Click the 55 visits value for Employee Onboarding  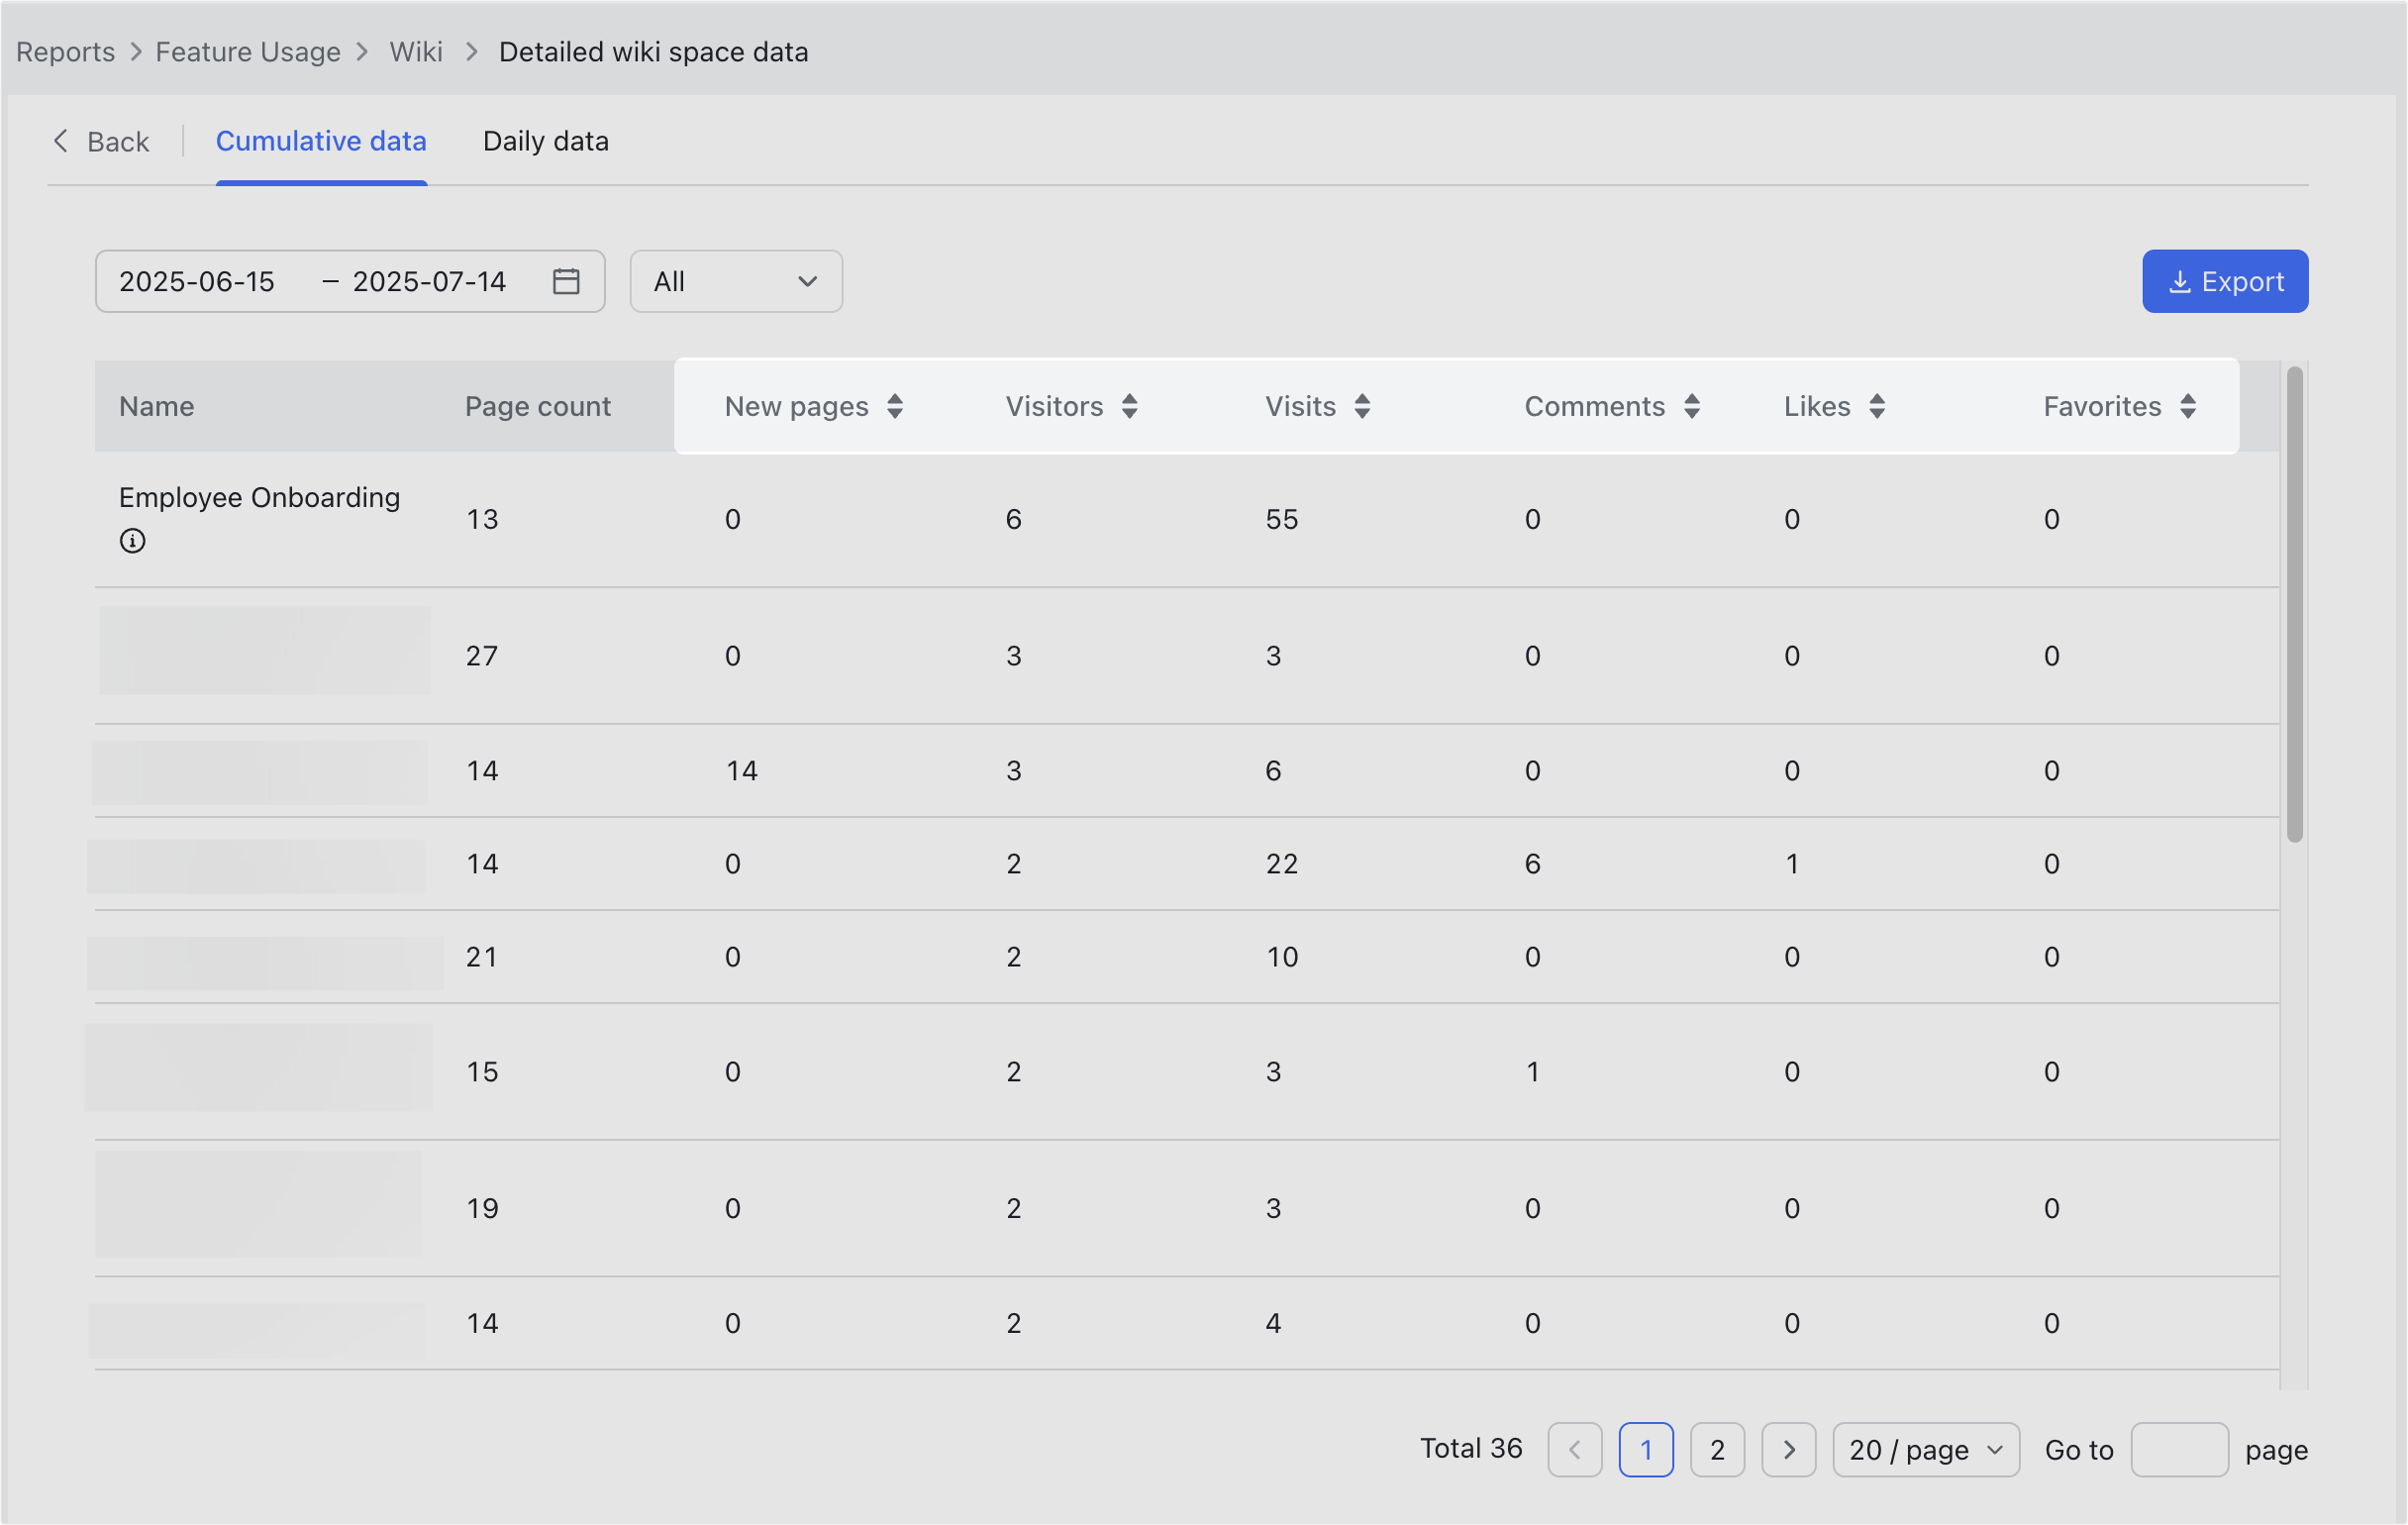1282,519
